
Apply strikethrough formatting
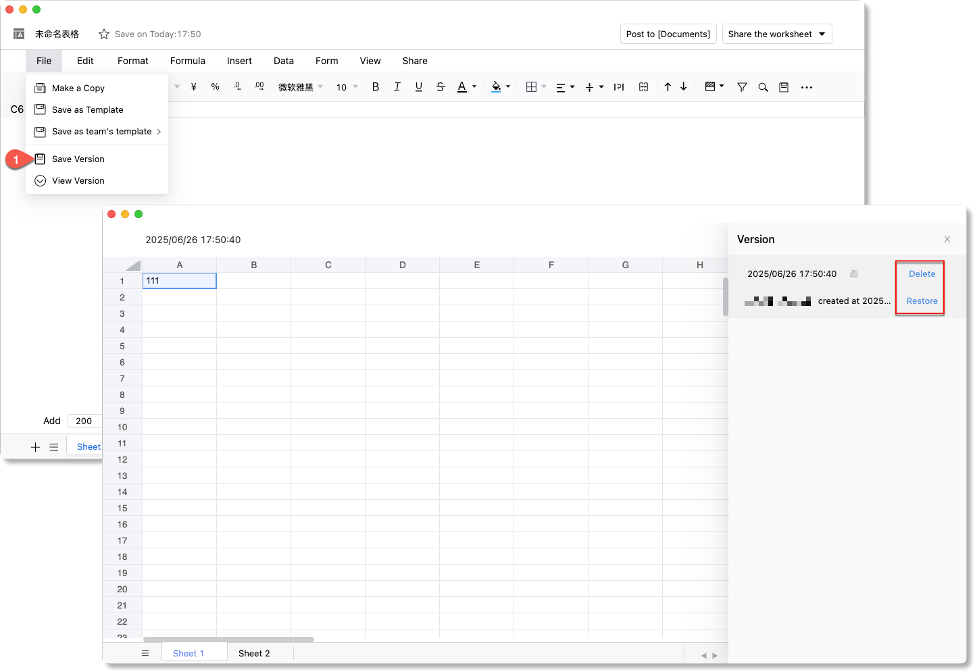coord(440,87)
